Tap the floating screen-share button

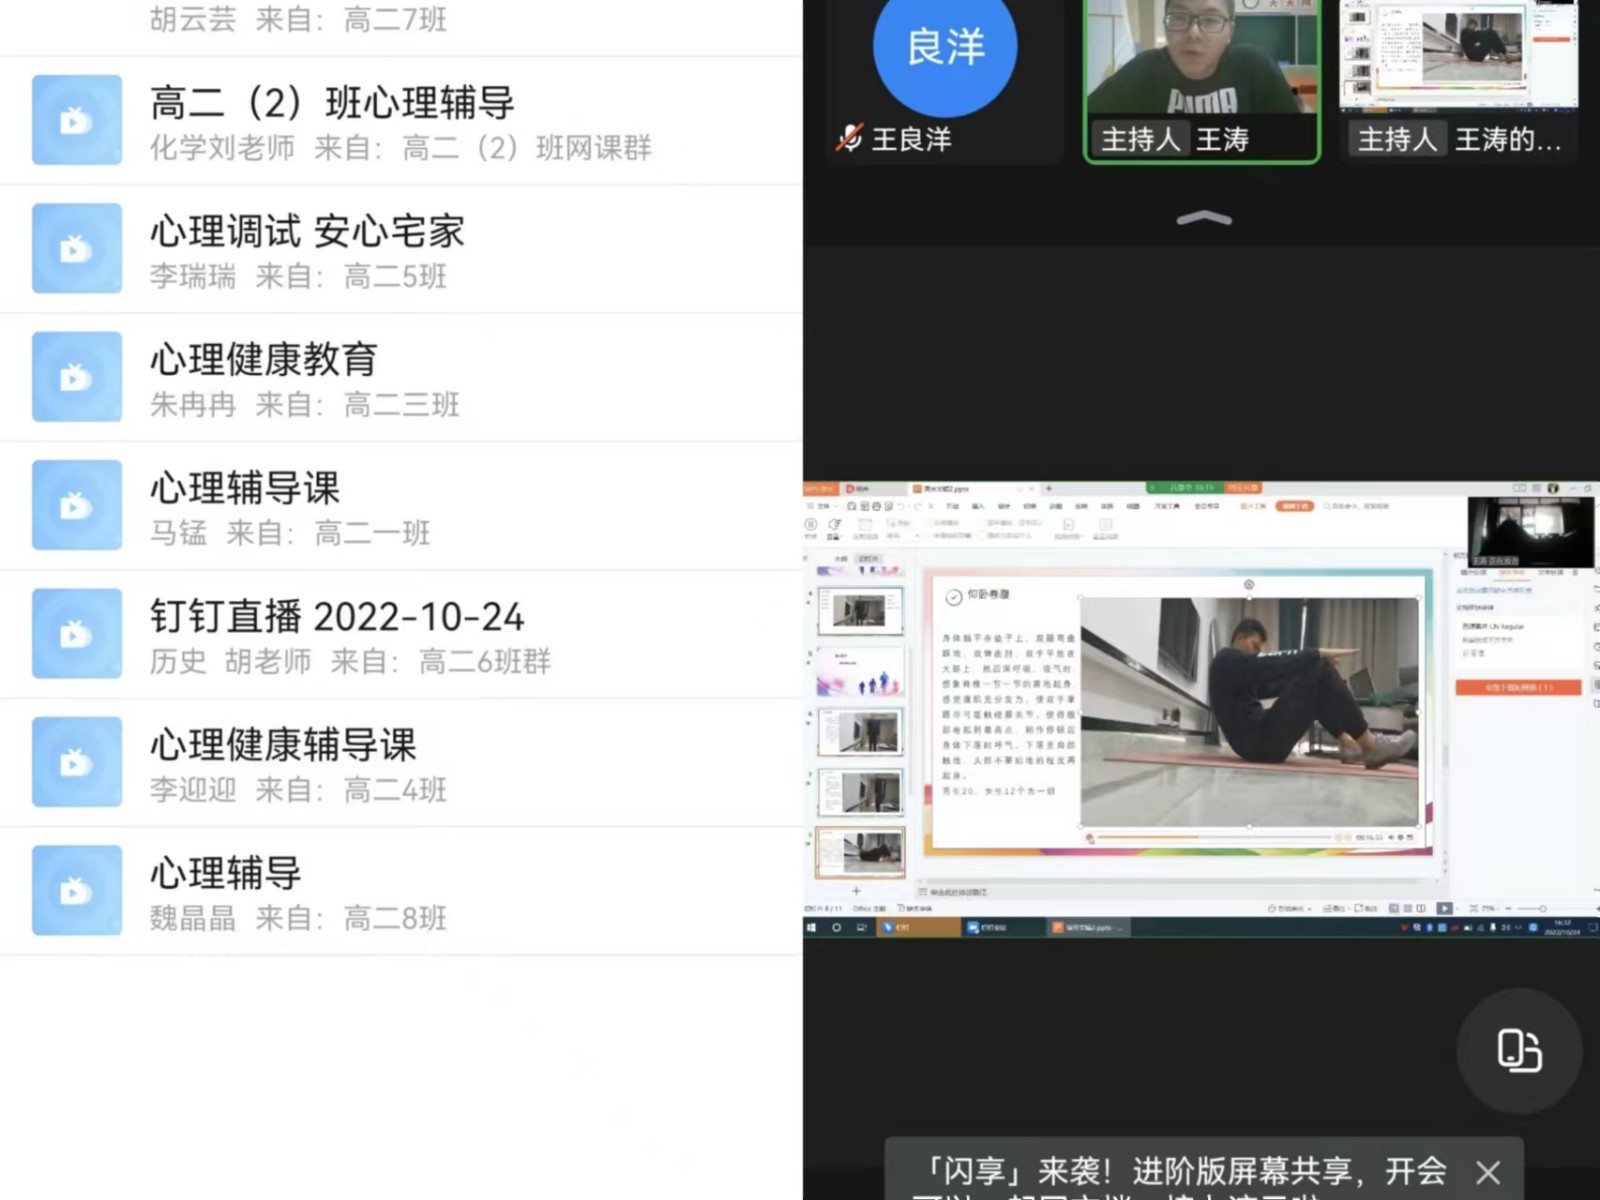1518,1052
